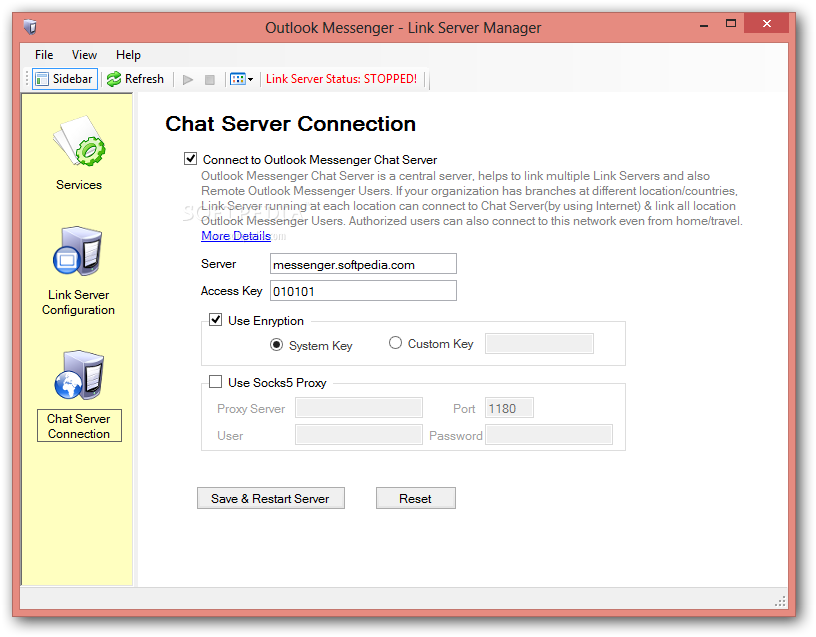
Task: Minimize the Link Server Manager window
Action: click(x=704, y=24)
